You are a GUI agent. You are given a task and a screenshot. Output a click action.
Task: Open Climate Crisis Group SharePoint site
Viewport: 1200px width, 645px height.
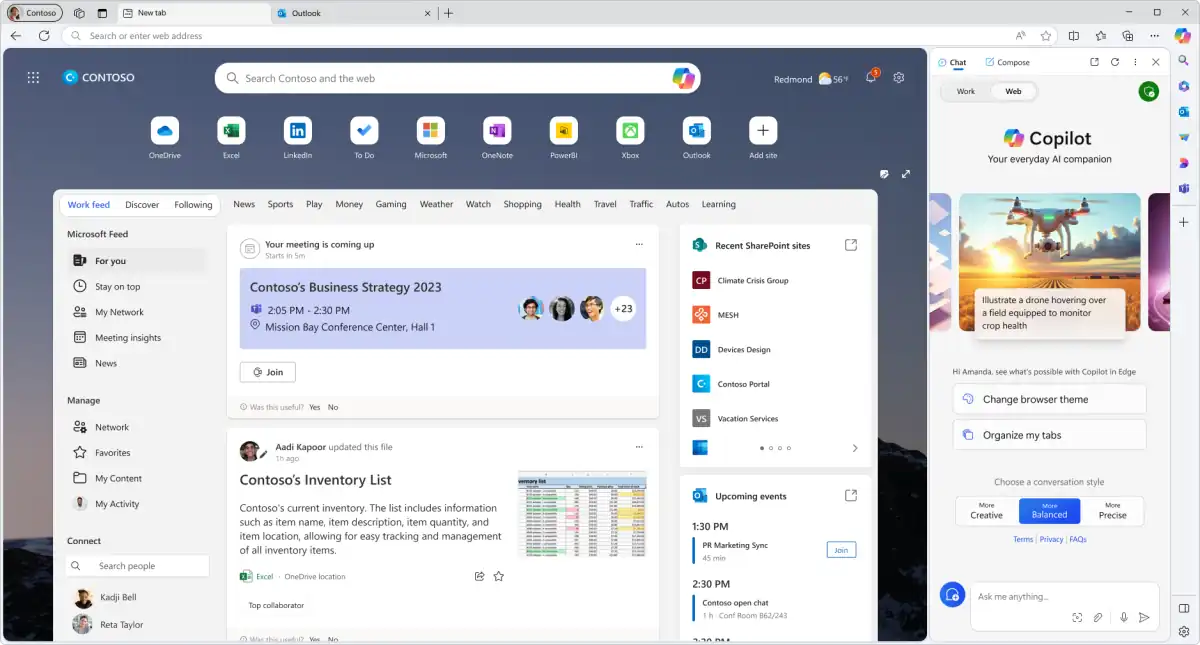tap(742, 281)
